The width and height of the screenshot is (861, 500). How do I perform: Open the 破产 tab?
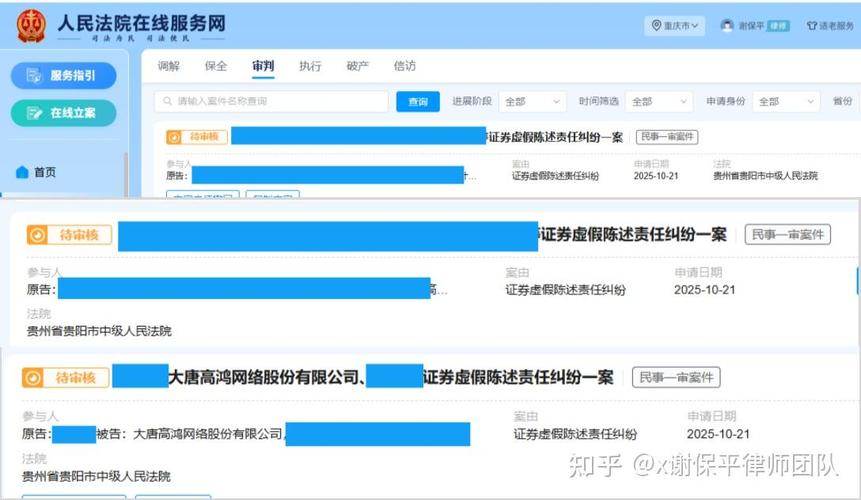[357, 67]
